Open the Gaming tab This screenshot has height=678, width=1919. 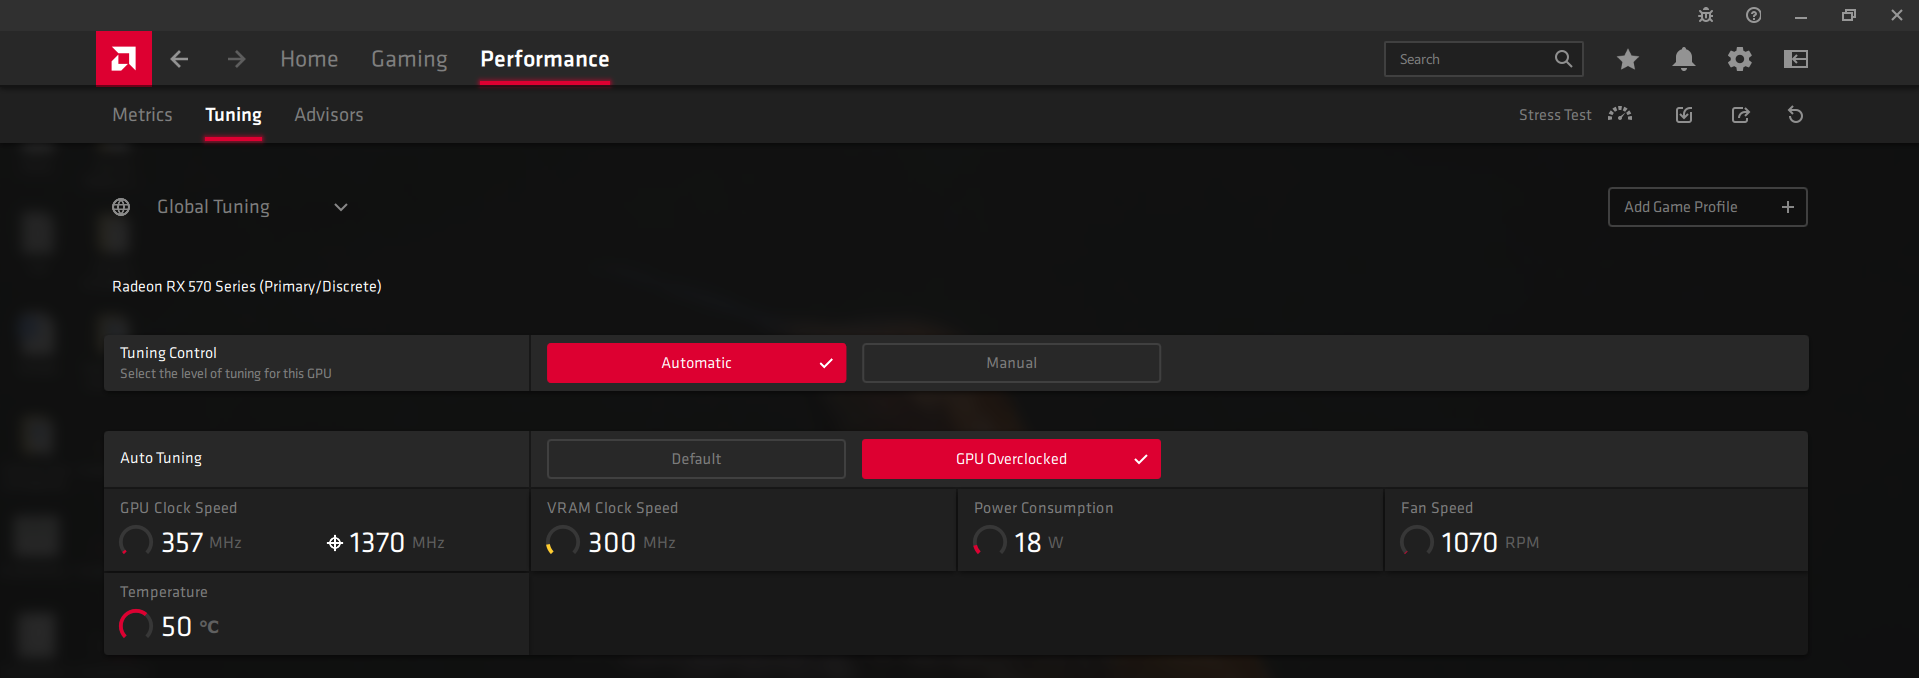point(409,59)
